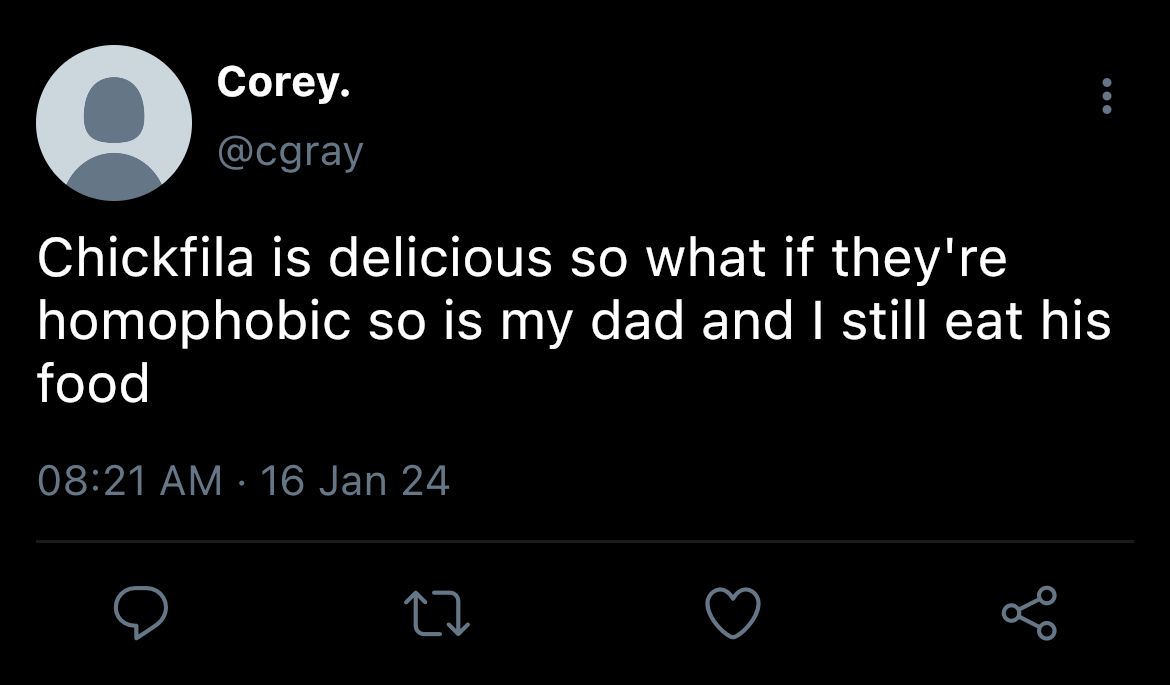Click the 08:21 AM timestamp
The height and width of the screenshot is (685, 1170).
(x=130, y=480)
